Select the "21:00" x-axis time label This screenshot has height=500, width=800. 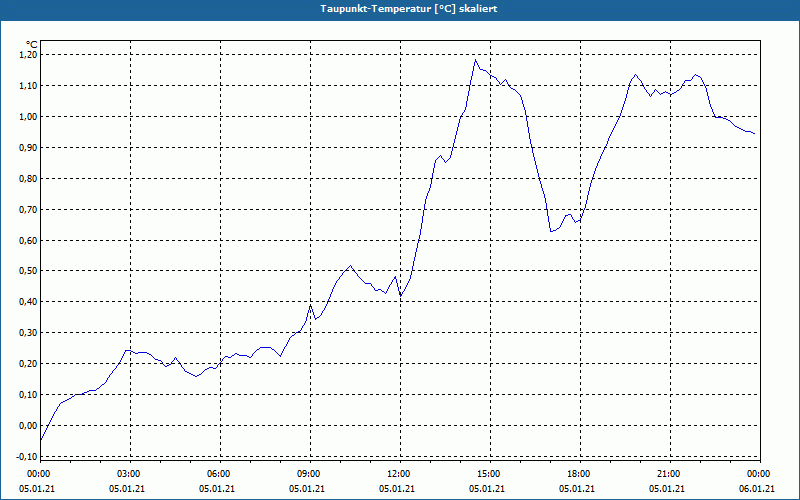click(667, 474)
